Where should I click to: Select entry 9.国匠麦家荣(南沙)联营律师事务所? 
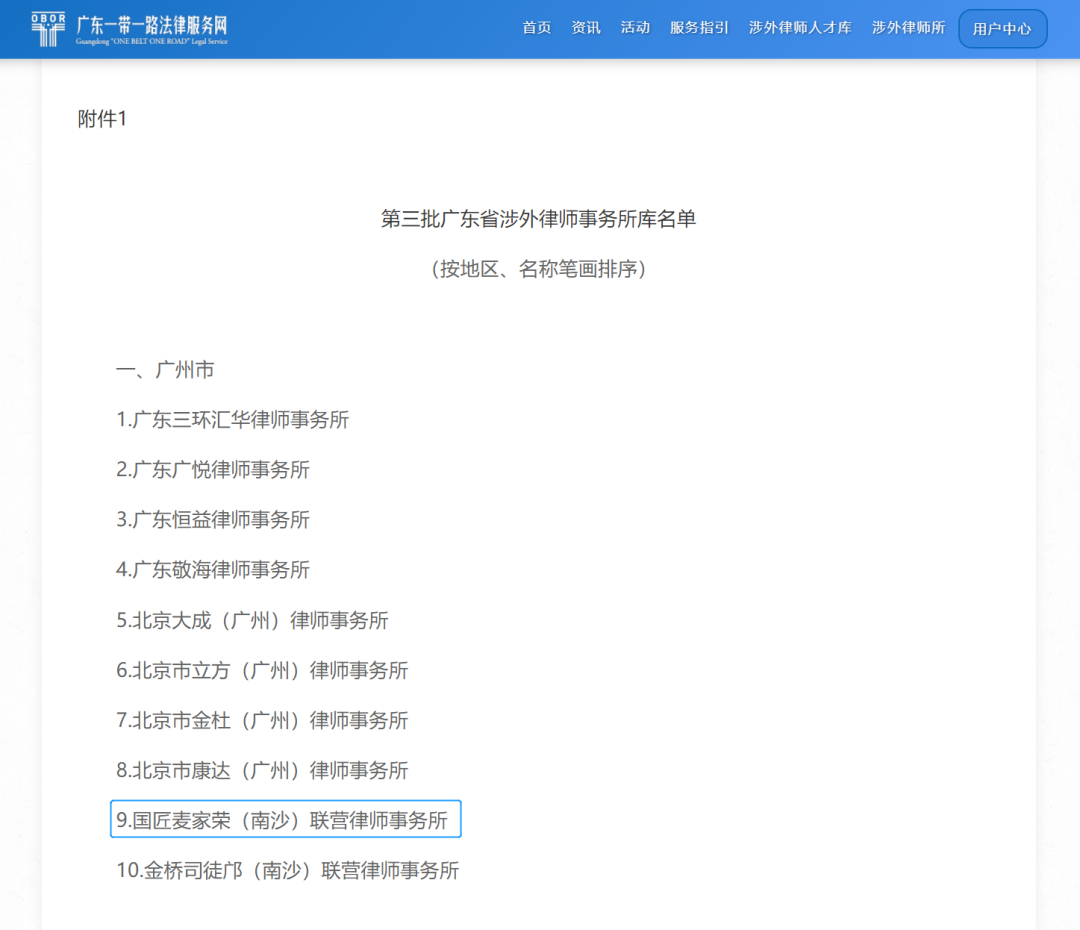[286, 819]
